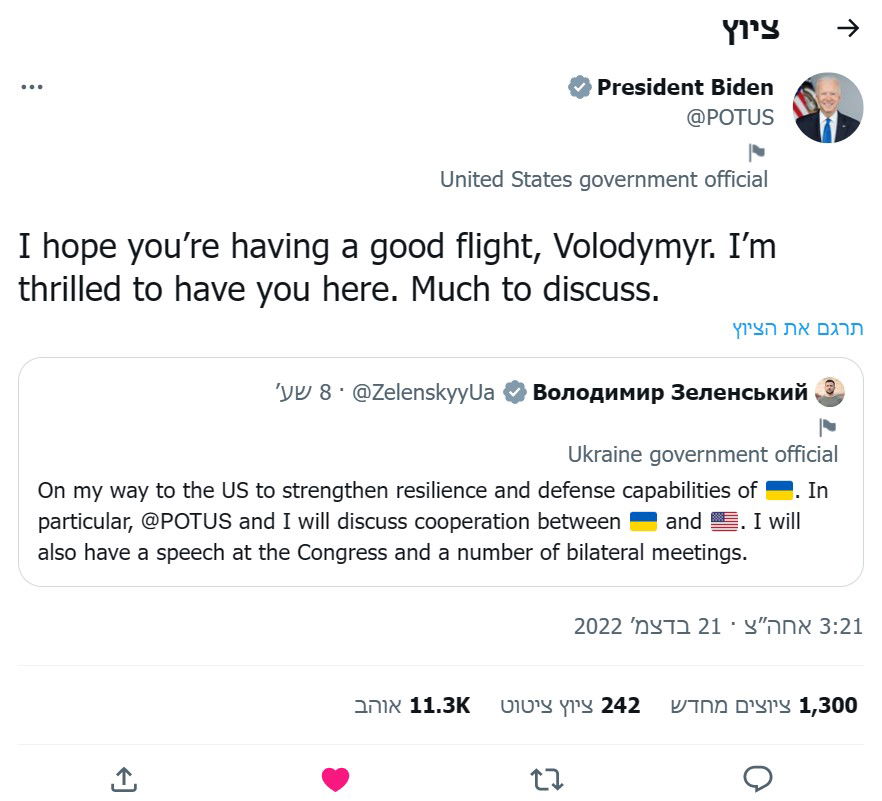Click the verified badge next to President Biden
This screenshot has height=801, width=882.
[580, 87]
